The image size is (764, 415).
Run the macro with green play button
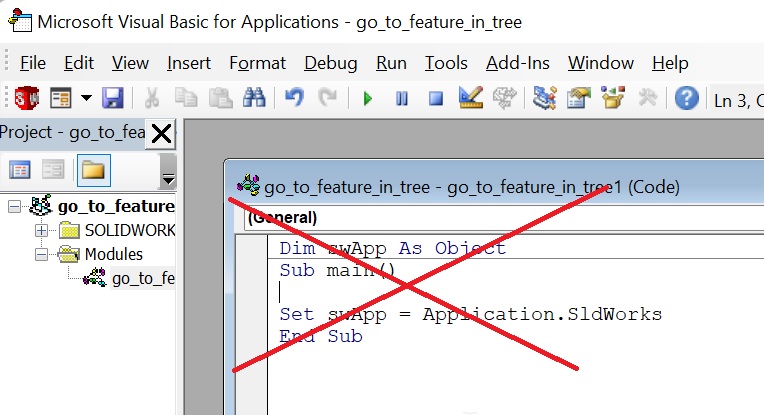pyautogui.click(x=368, y=99)
